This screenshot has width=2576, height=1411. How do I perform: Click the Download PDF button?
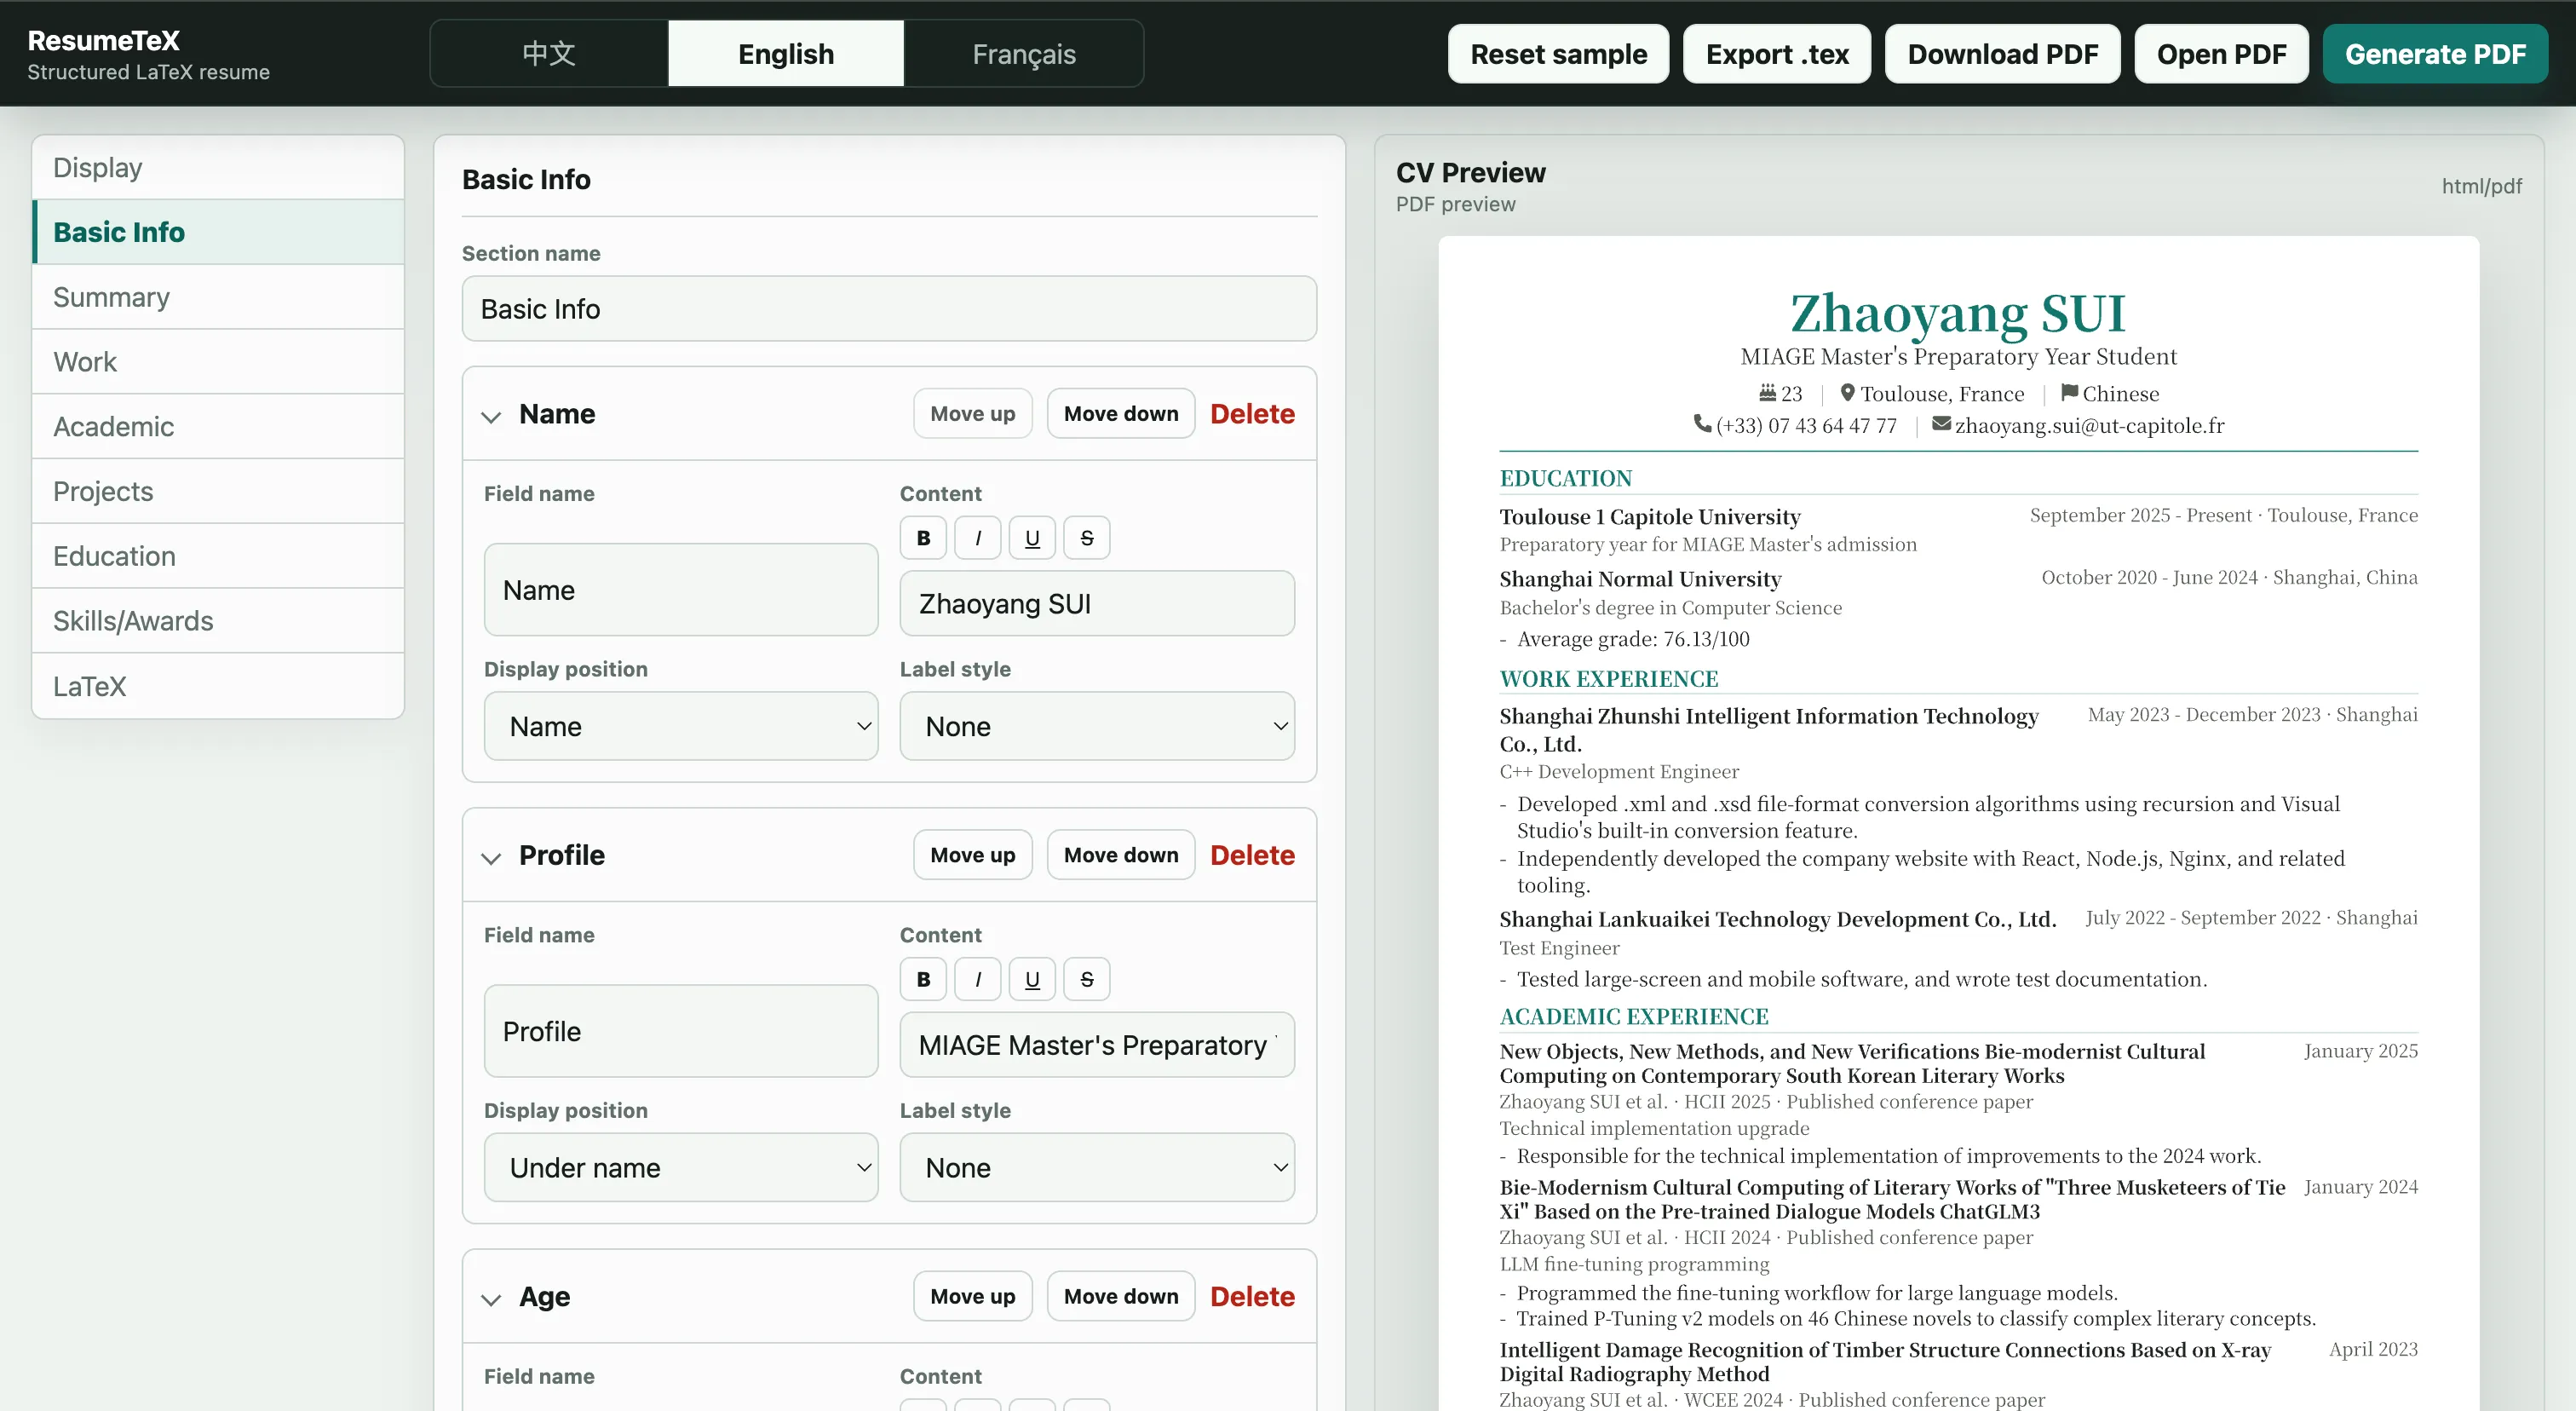click(2002, 54)
